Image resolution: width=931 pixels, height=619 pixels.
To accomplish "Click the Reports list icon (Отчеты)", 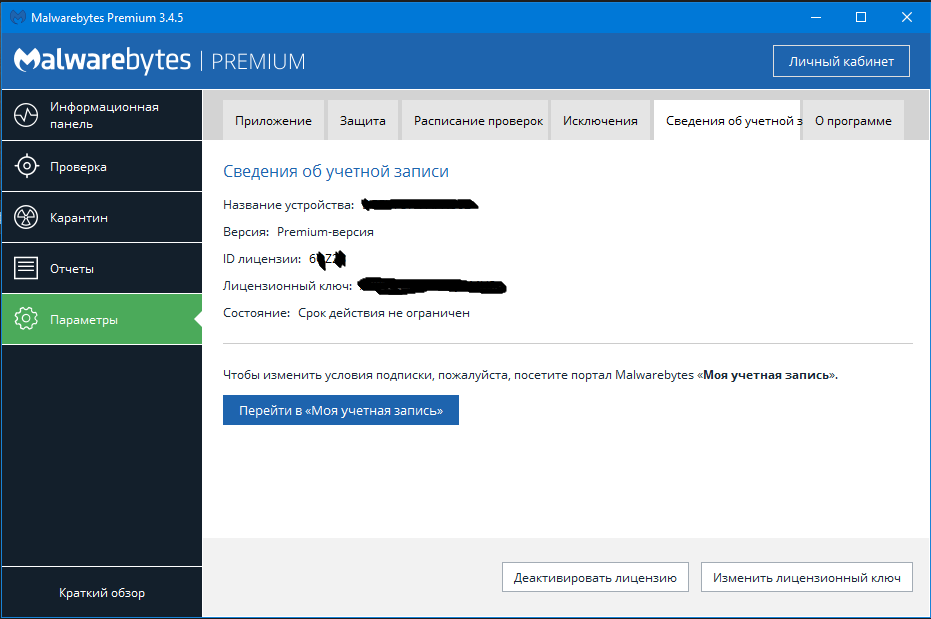I will pyautogui.click(x=26, y=268).
